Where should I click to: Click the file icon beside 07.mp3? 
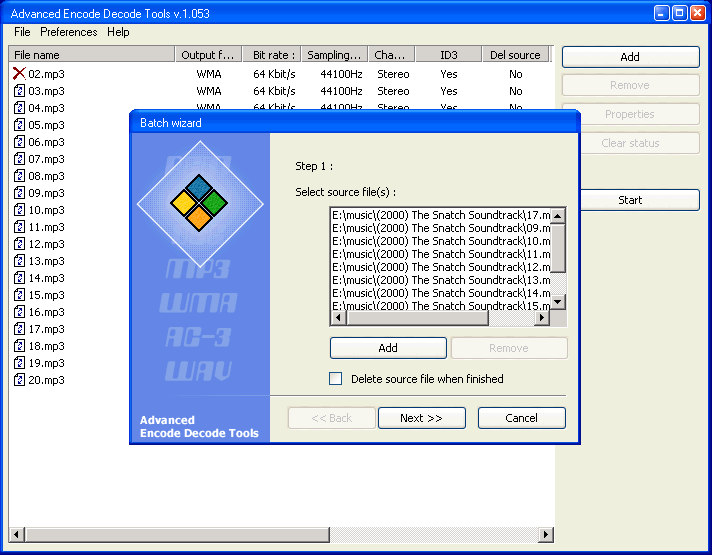coord(19,159)
